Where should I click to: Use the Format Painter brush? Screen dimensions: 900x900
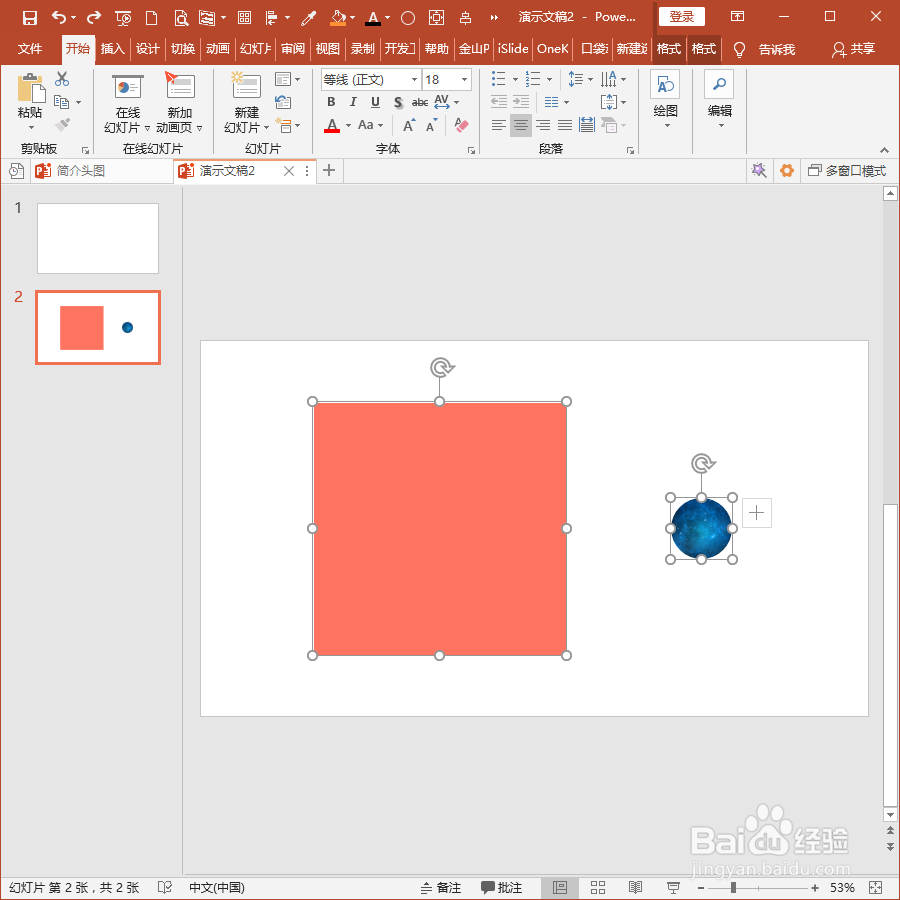pyautogui.click(x=62, y=124)
